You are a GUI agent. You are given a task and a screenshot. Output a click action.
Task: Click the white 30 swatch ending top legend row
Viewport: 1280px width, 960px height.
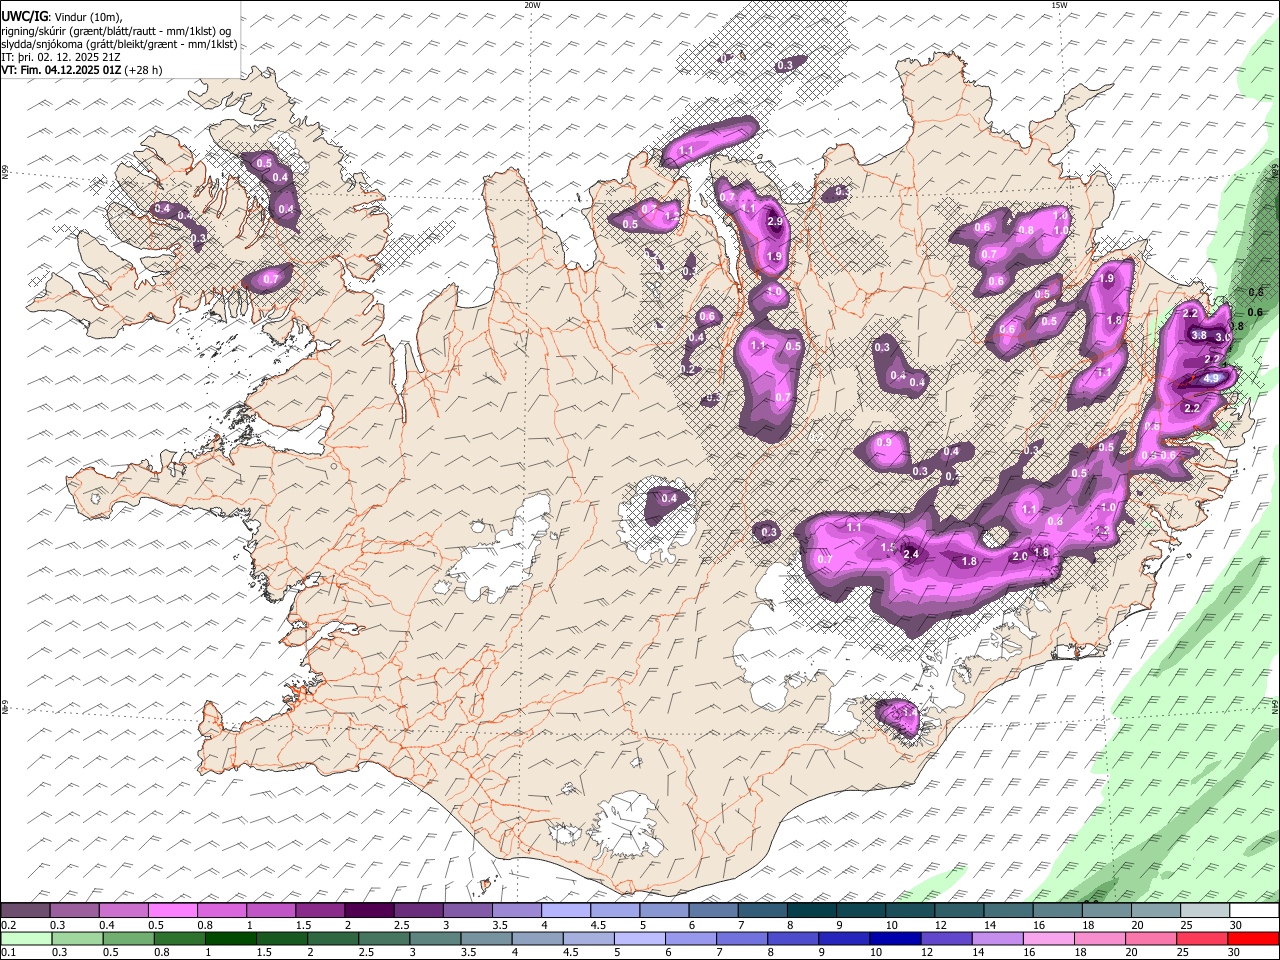pyautogui.click(x=1256, y=911)
